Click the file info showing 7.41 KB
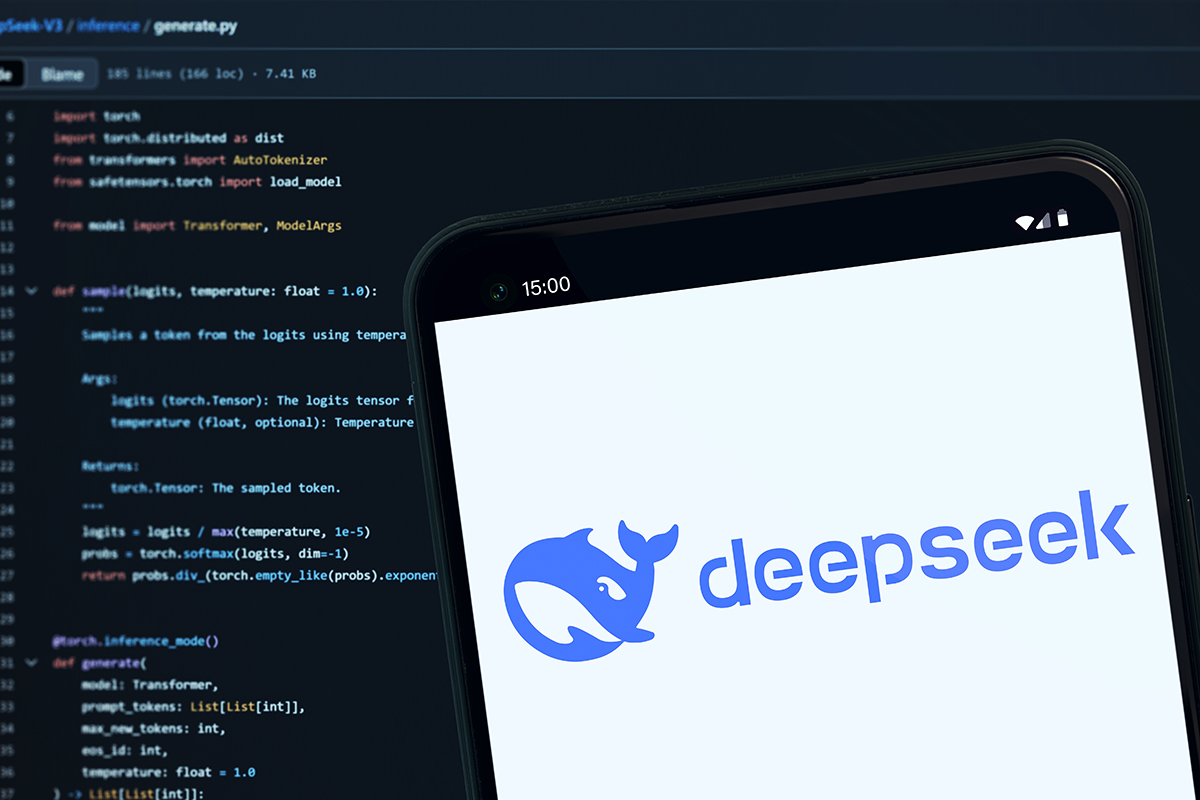The image size is (1200, 800). [211, 74]
